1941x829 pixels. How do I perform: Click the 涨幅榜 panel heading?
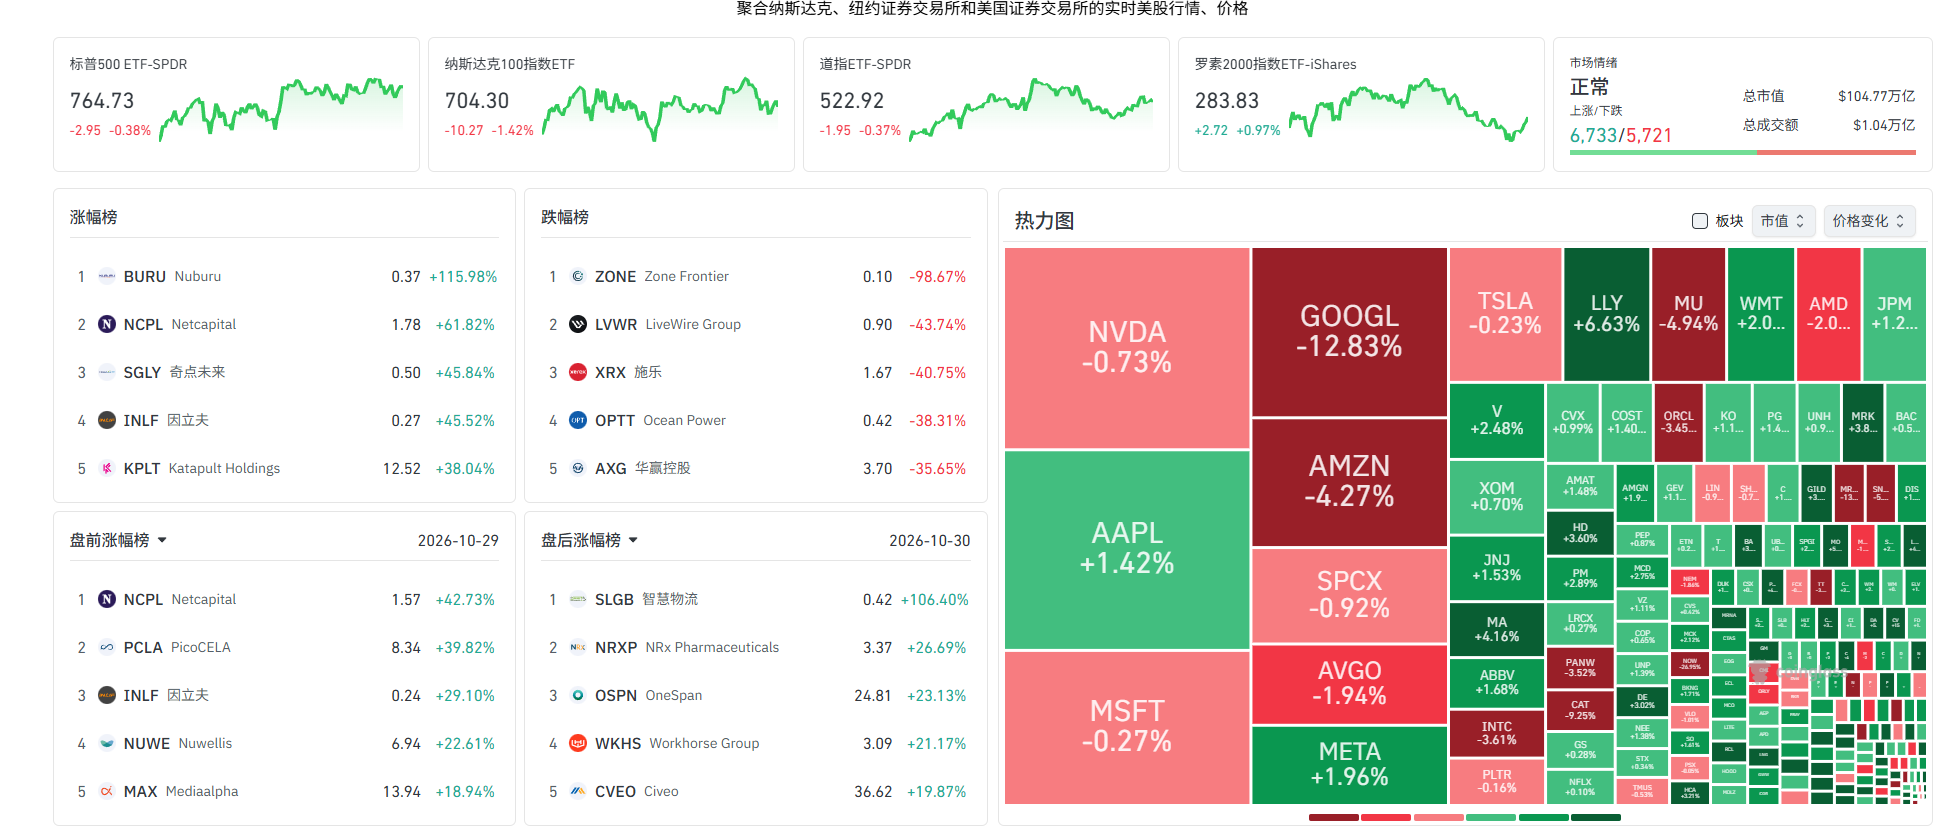[x=94, y=218]
